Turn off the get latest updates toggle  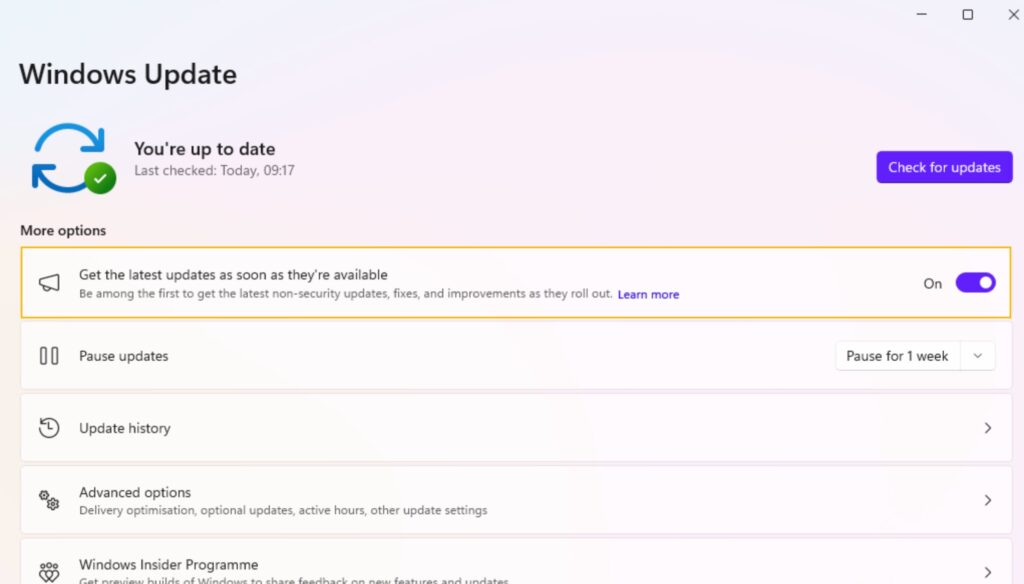click(975, 283)
